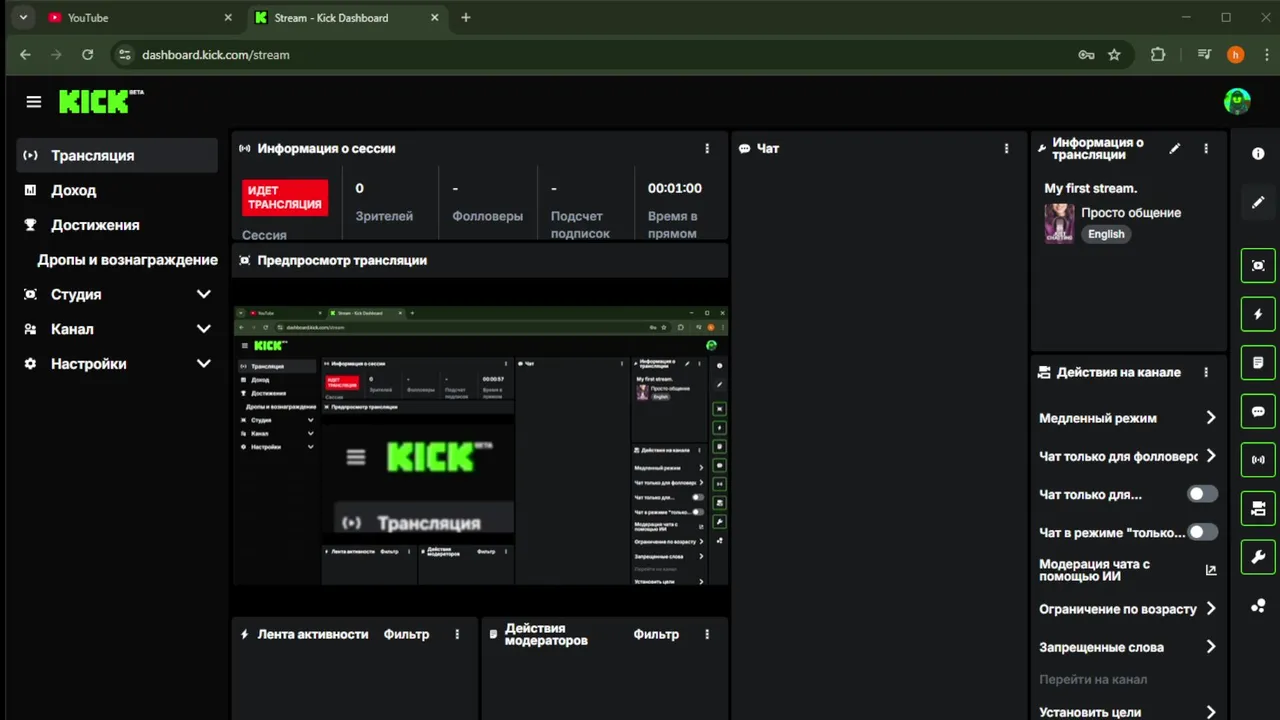Screen dimensions: 1280x720
Task: Switch to Stream - Kick Dashboard tab
Action: pyautogui.click(x=345, y=17)
